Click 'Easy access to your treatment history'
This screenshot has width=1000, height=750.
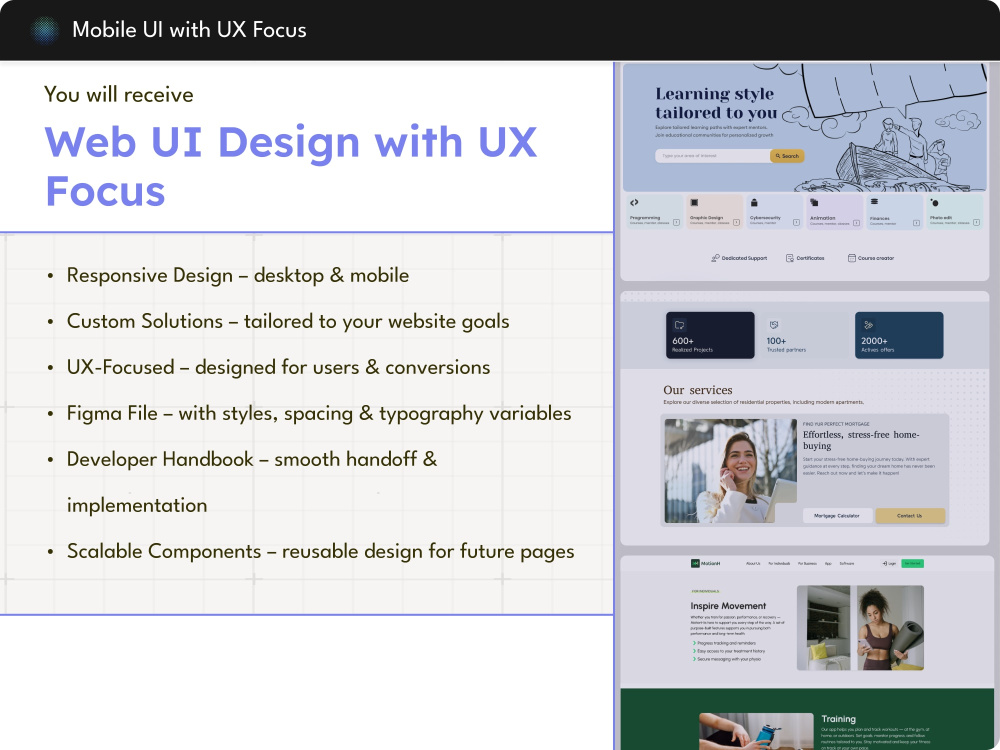pyautogui.click(x=731, y=651)
